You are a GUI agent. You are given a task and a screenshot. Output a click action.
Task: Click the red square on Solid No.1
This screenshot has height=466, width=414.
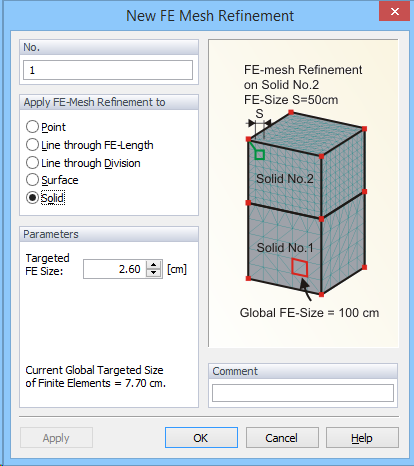(x=299, y=267)
